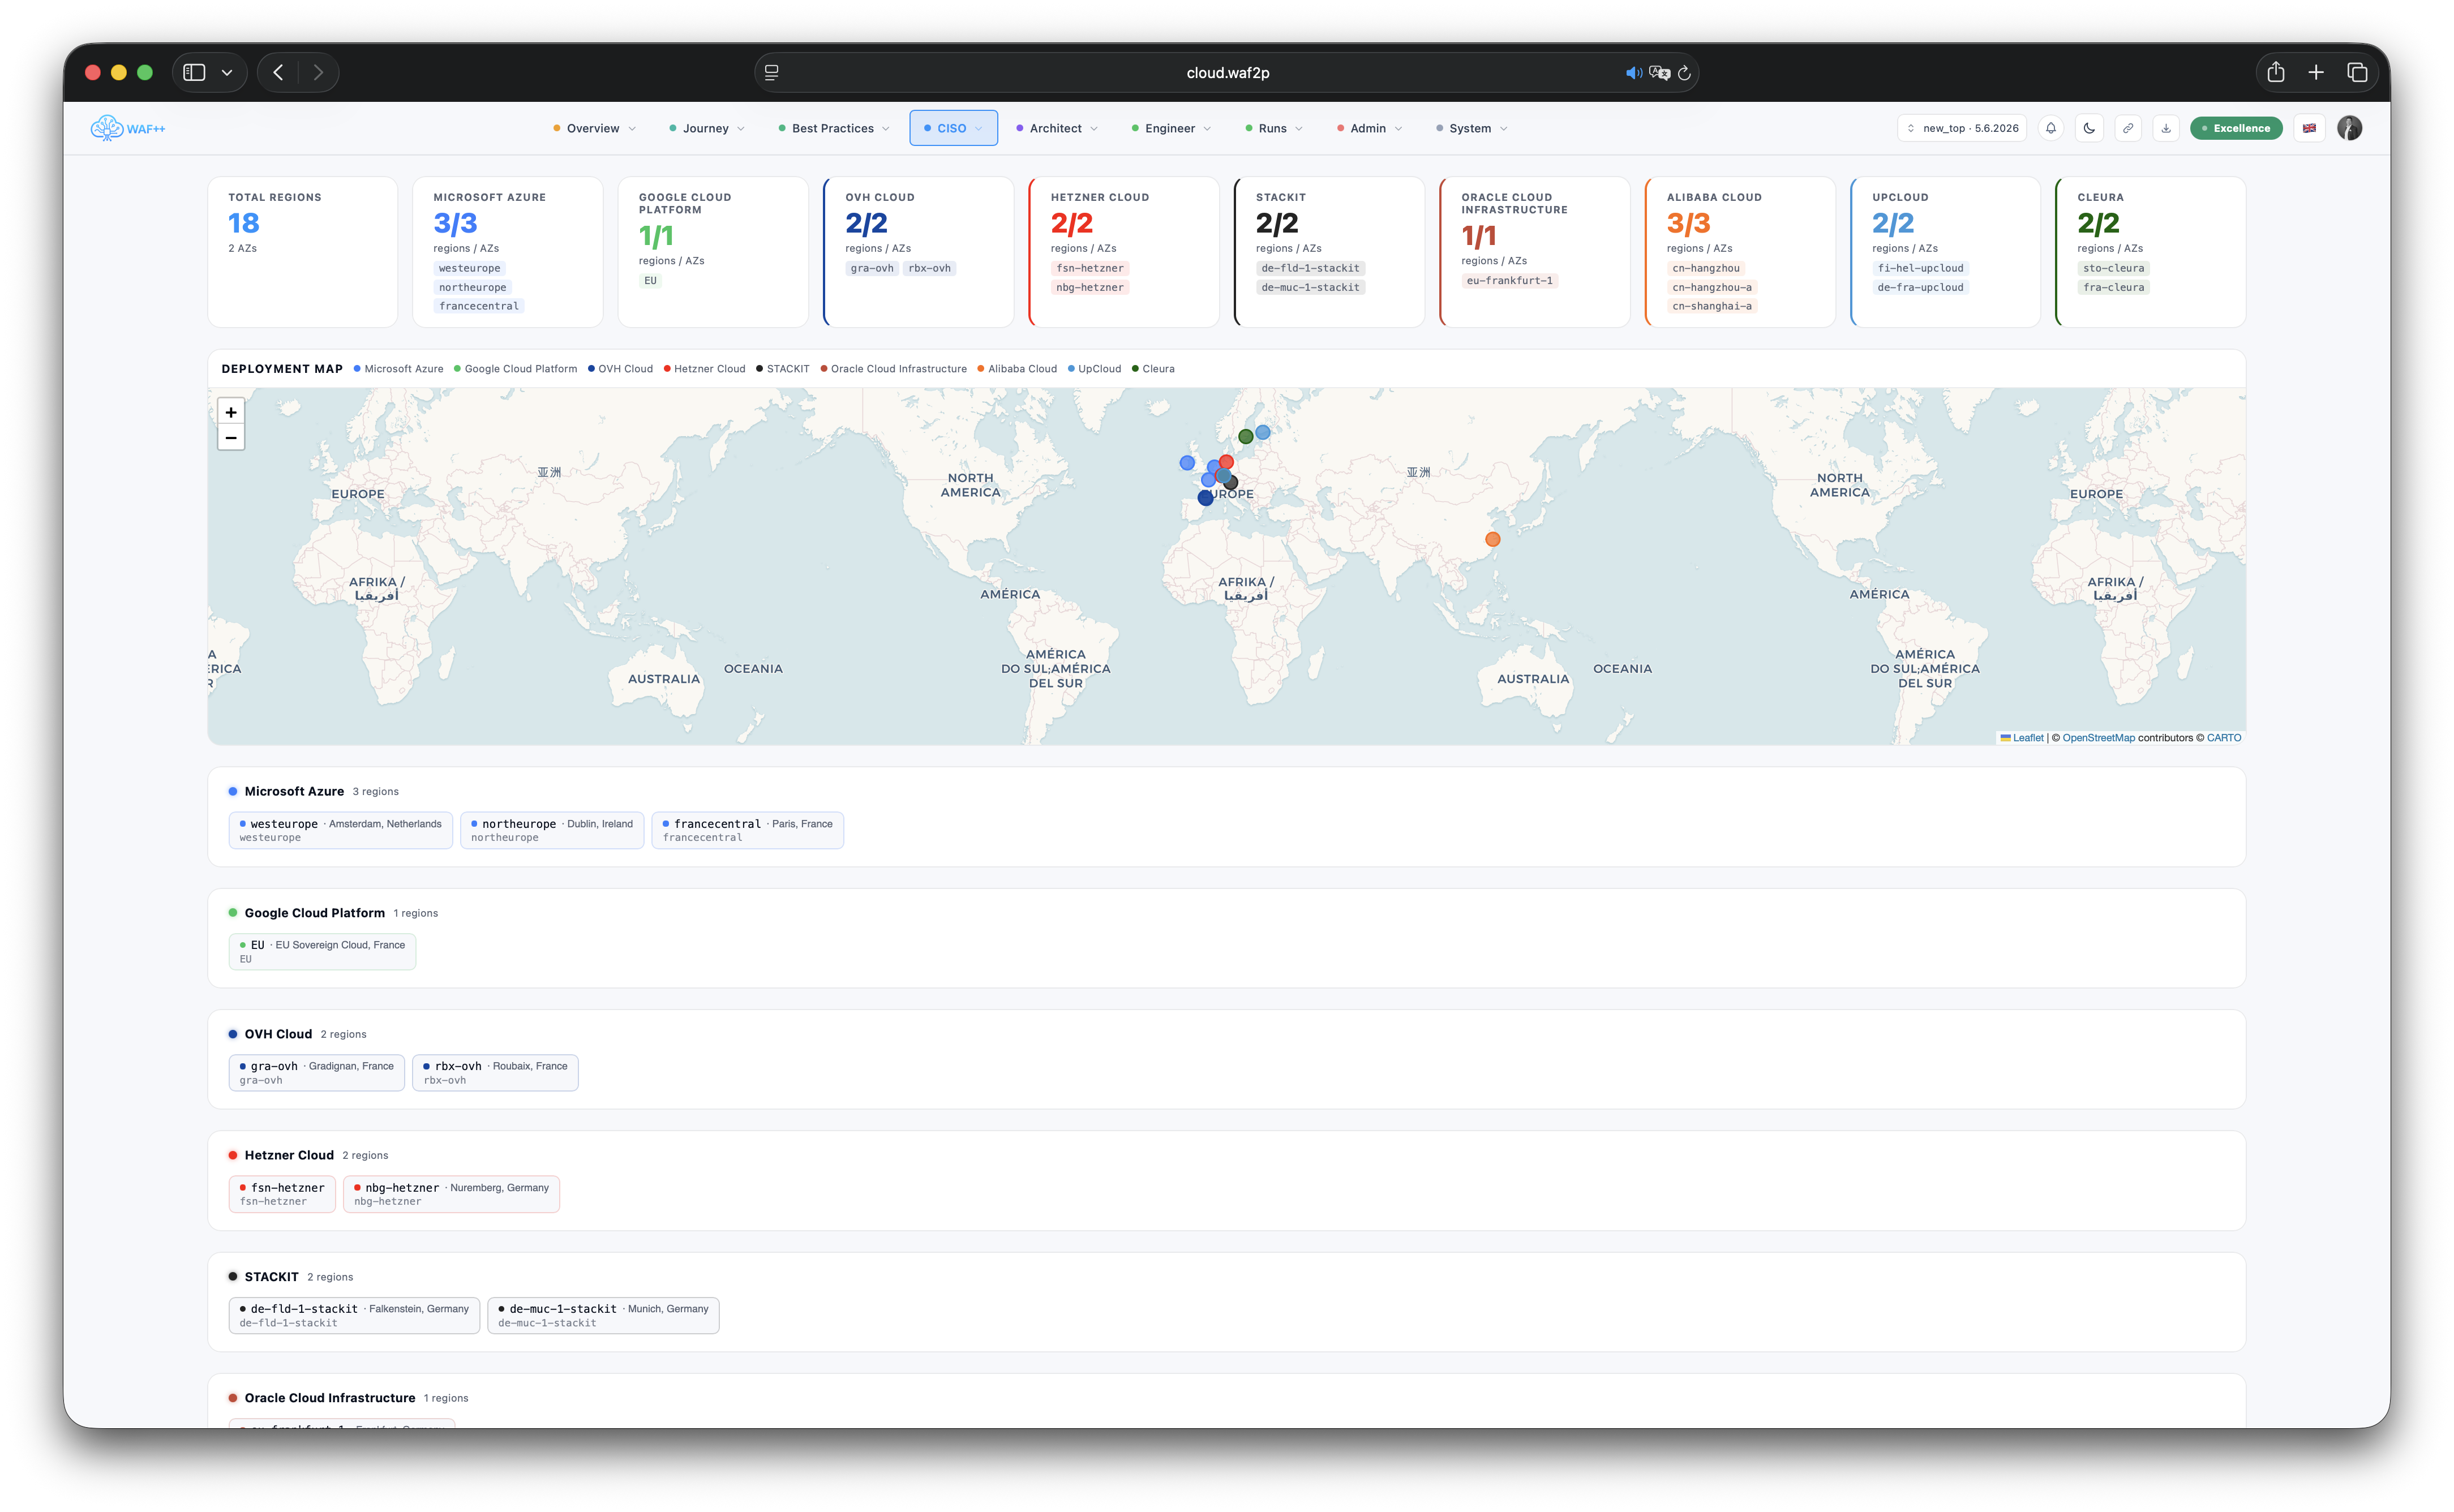Click the de-muc-1-stackit Munich chip
This screenshot has width=2454, height=1512.
603,1315
